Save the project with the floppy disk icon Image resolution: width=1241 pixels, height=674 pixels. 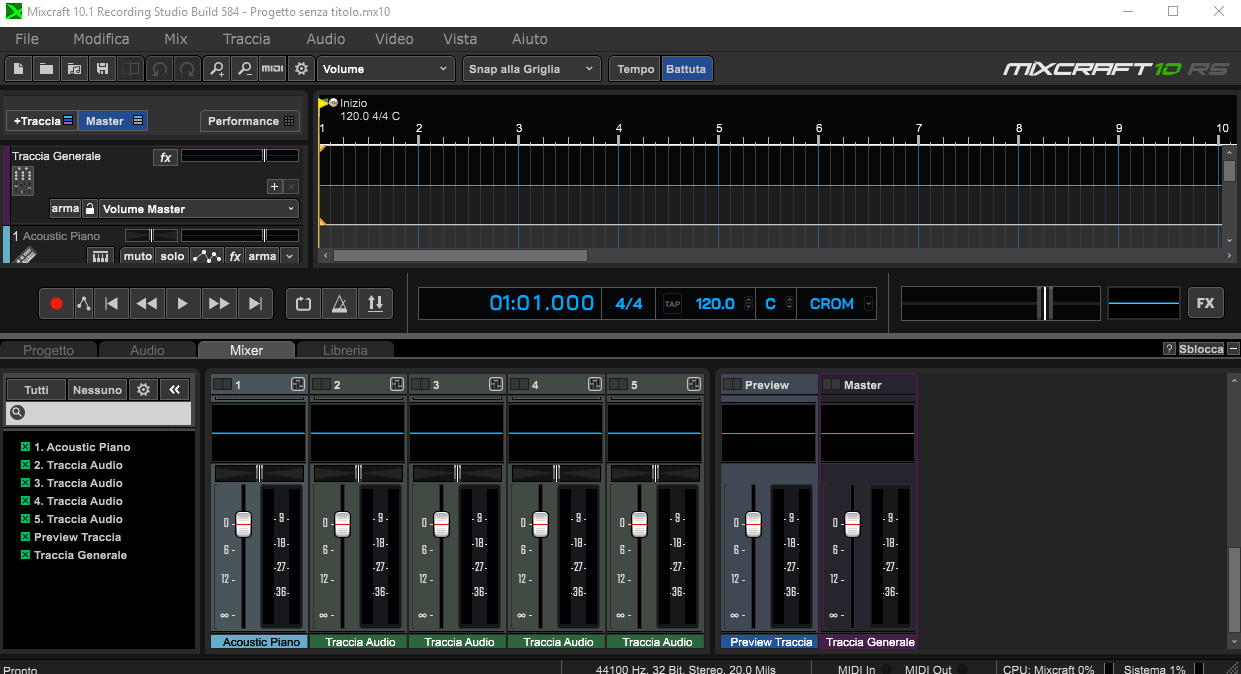coord(102,69)
